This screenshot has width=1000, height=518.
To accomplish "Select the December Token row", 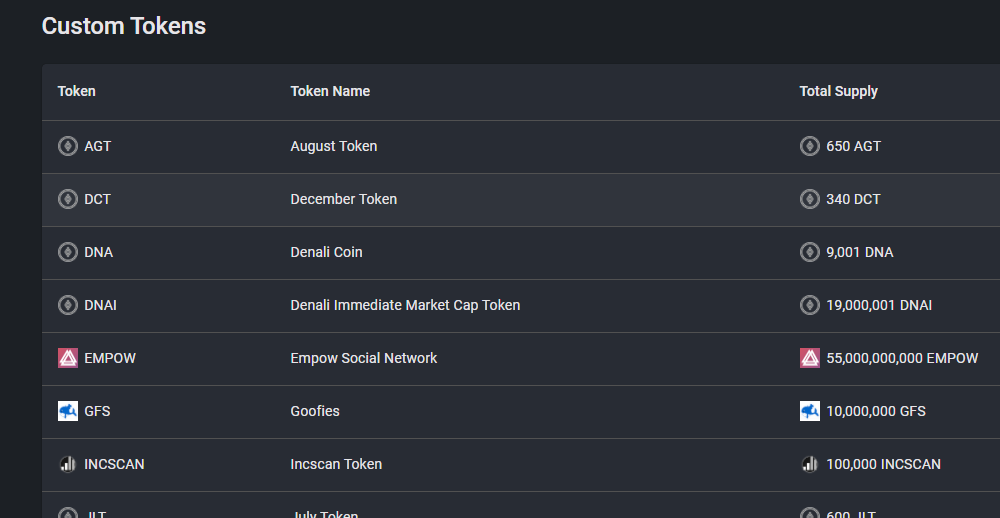I will 521,199.
